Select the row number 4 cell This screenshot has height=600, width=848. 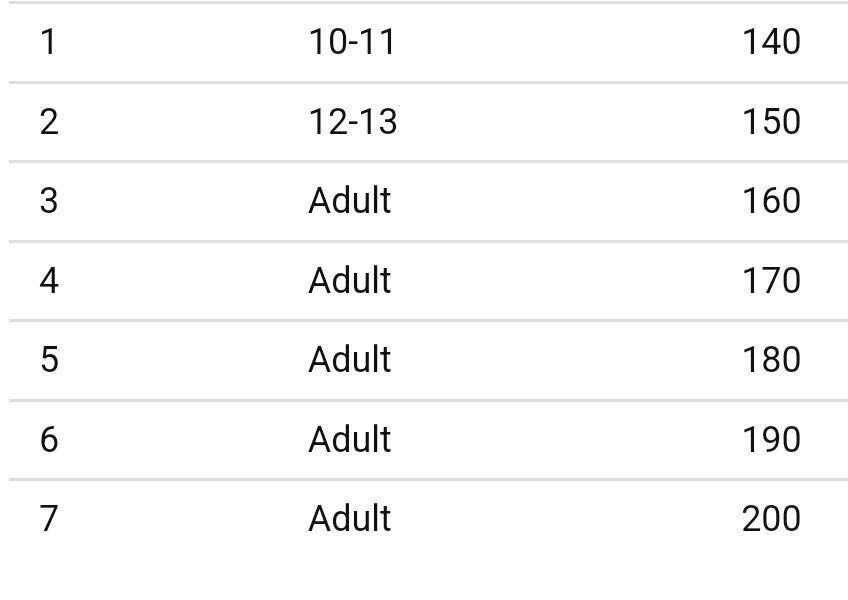(49, 281)
